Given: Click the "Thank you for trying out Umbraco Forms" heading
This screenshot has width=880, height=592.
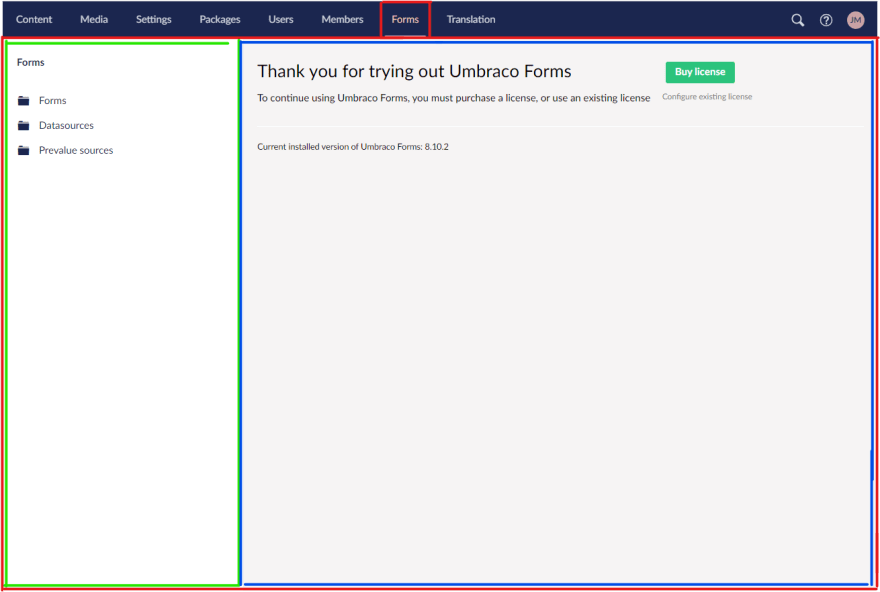Looking at the screenshot, I should pyautogui.click(x=414, y=71).
